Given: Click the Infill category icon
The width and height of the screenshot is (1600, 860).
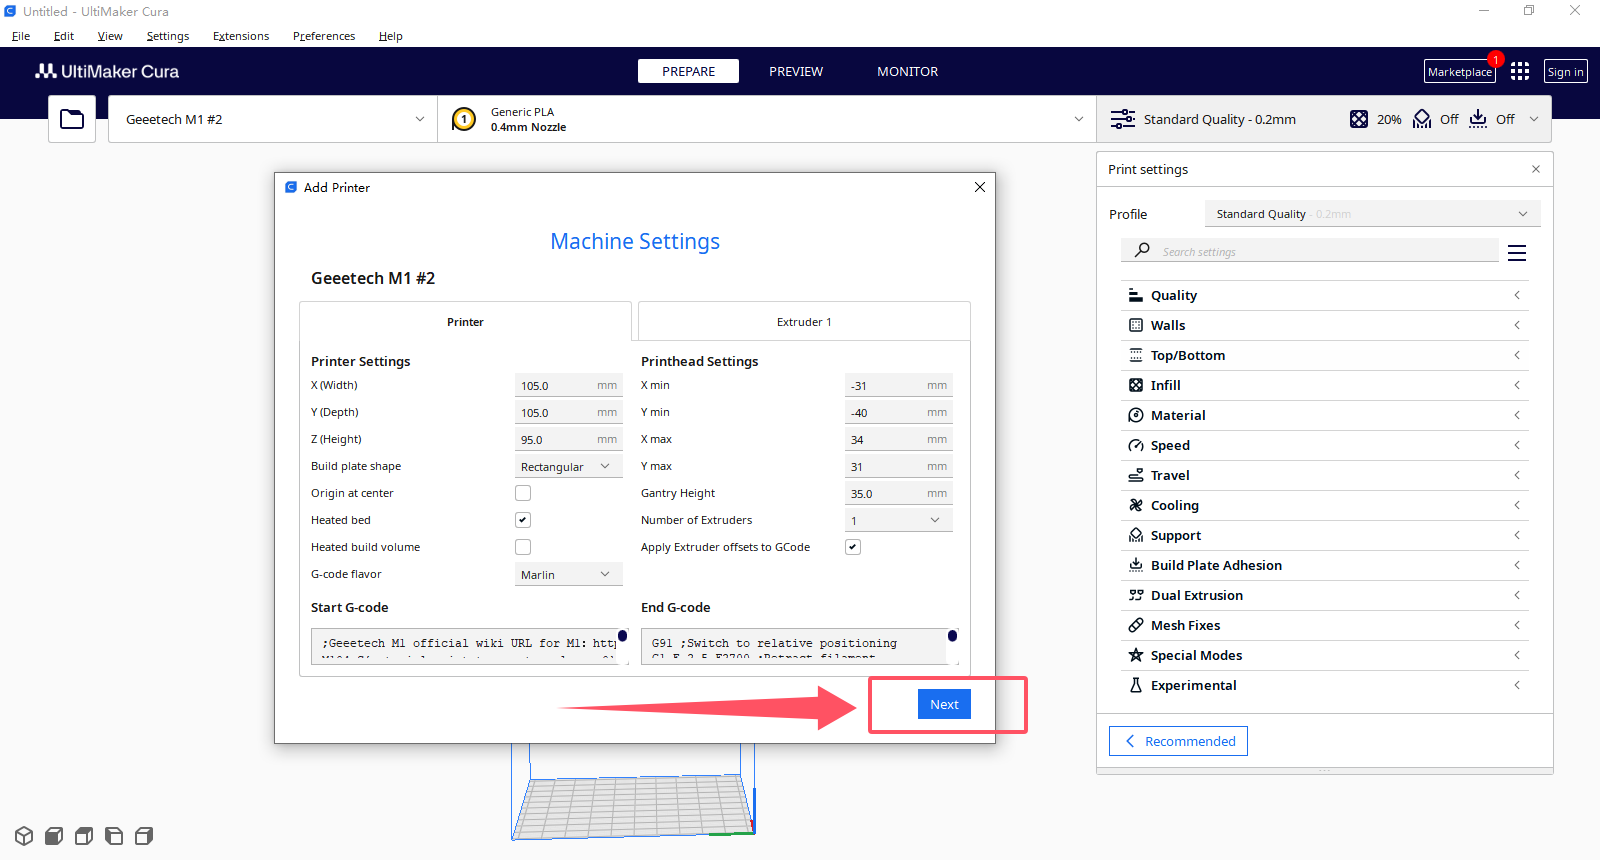Looking at the screenshot, I should (1136, 385).
